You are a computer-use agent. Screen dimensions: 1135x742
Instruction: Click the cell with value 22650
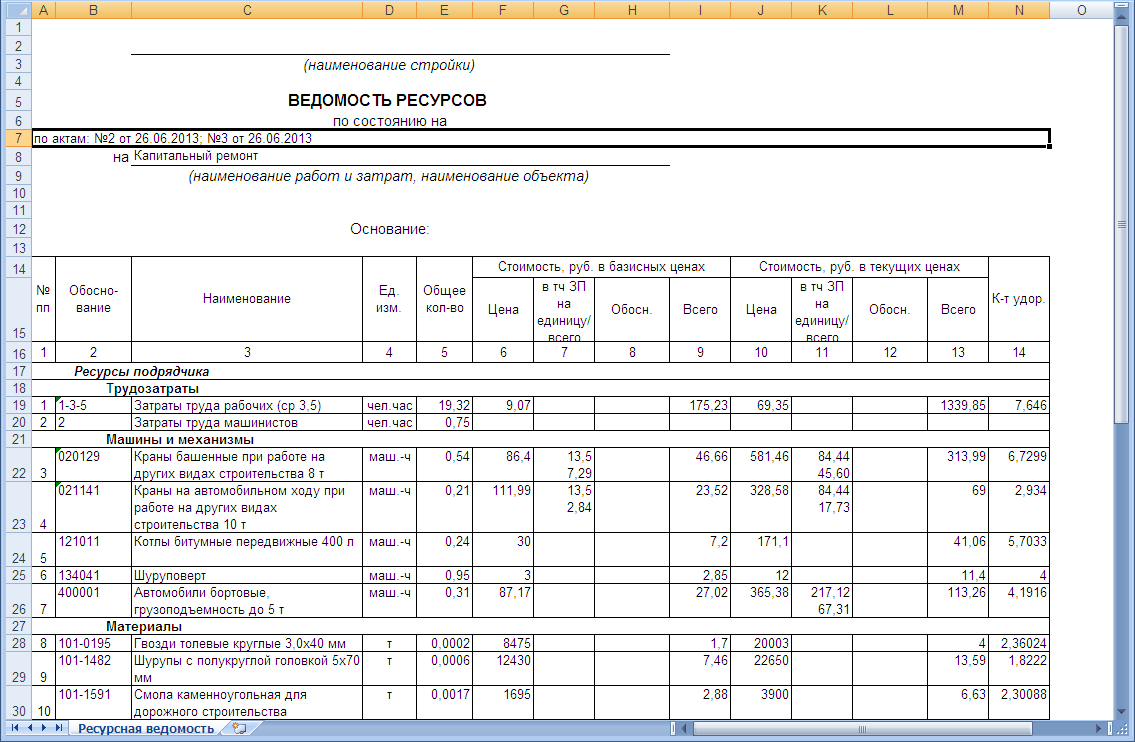[761, 669]
